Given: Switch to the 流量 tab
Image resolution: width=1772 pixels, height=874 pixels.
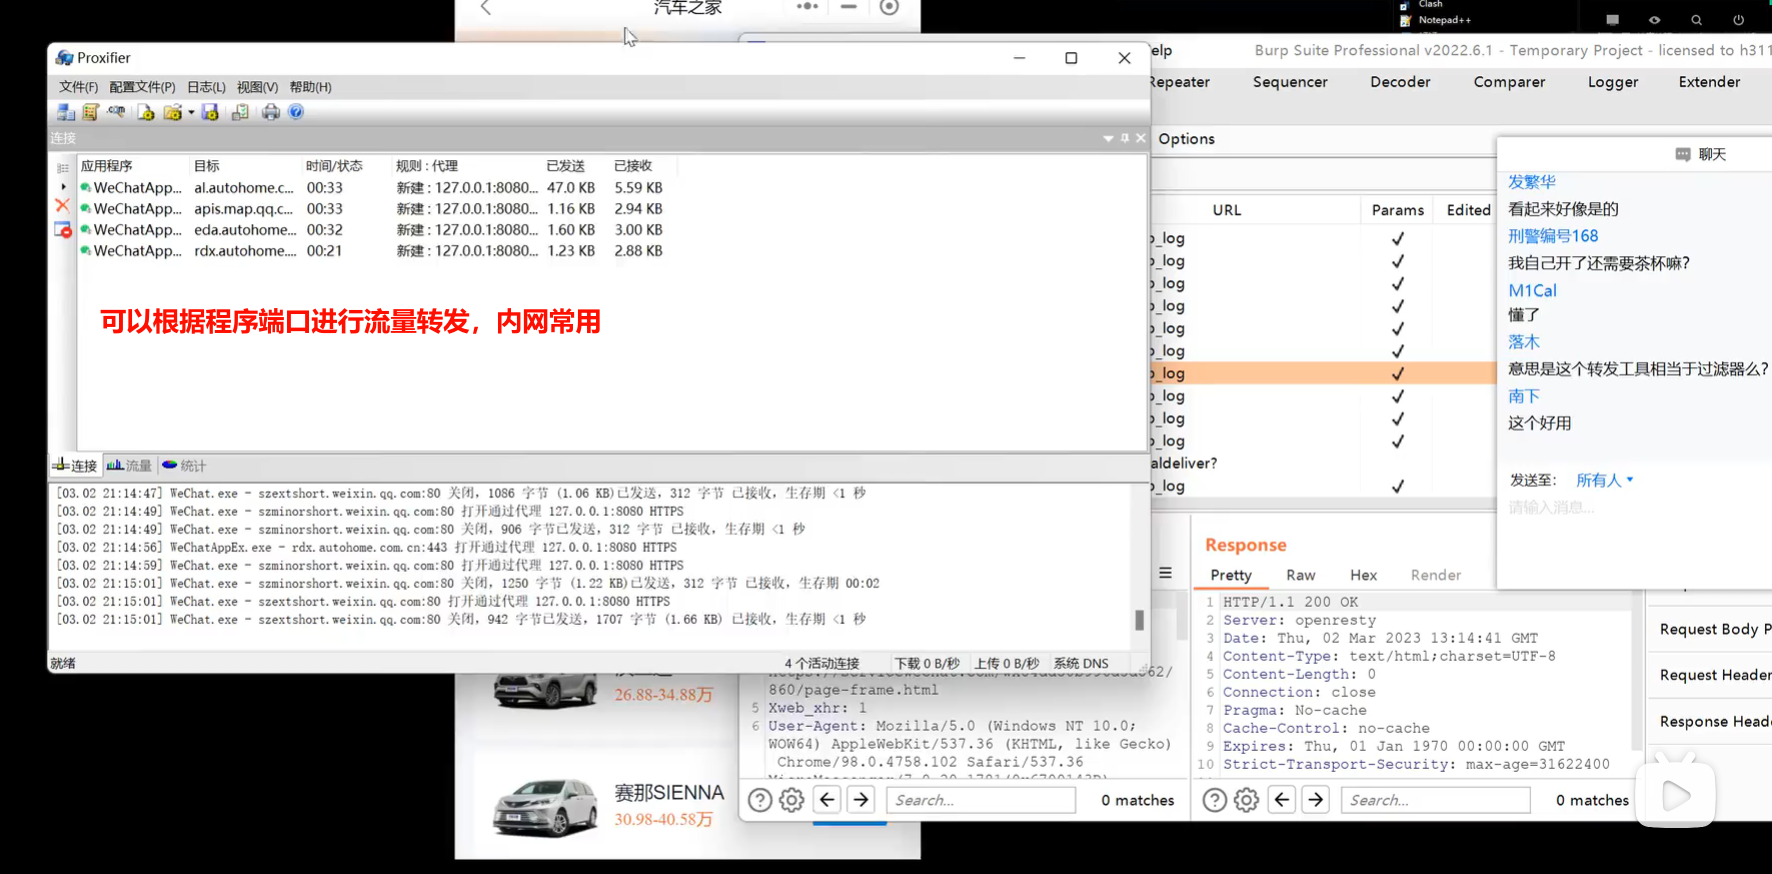Looking at the screenshot, I should (x=130, y=466).
